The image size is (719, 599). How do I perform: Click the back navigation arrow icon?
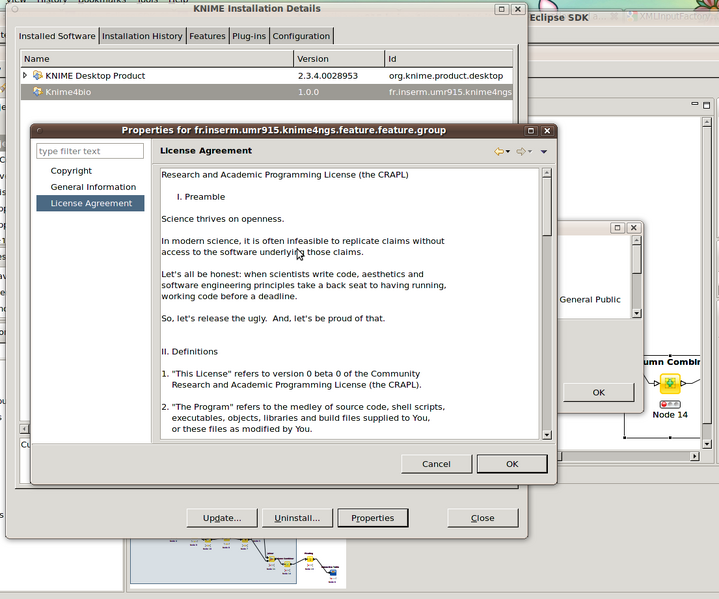pyautogui.click(x=499, y=151)
